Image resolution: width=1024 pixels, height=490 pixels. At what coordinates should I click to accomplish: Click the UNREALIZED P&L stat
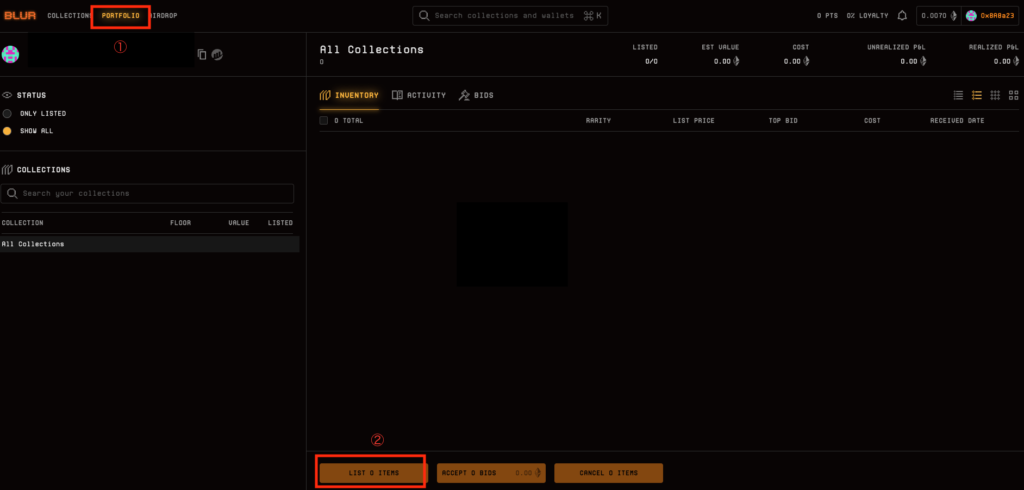[896, 54]
